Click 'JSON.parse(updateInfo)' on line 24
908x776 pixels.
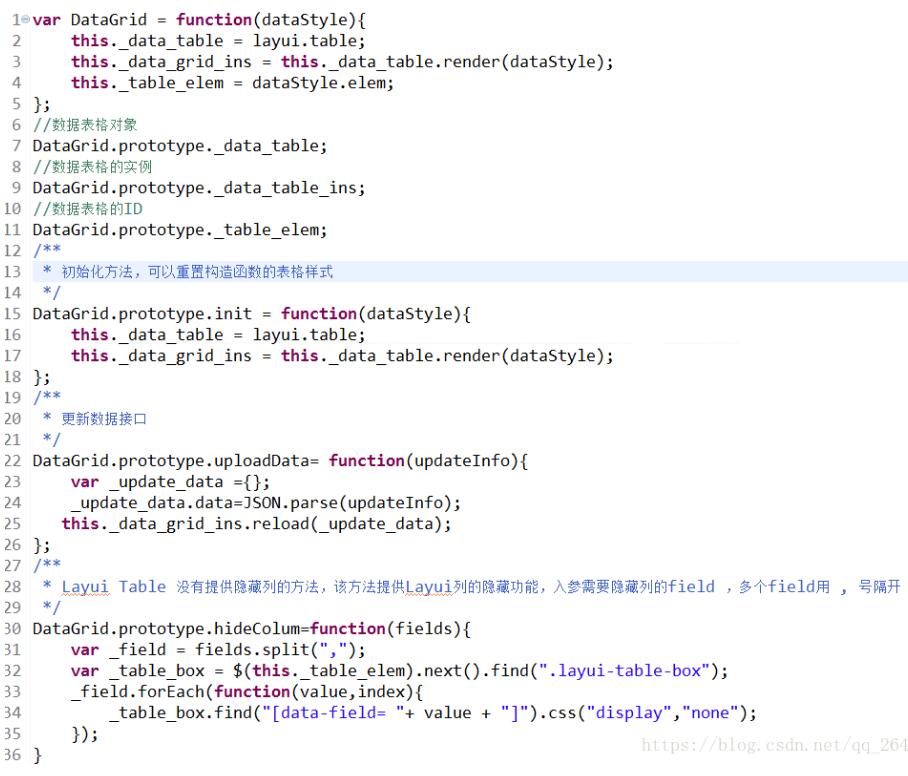pos(347,503)
